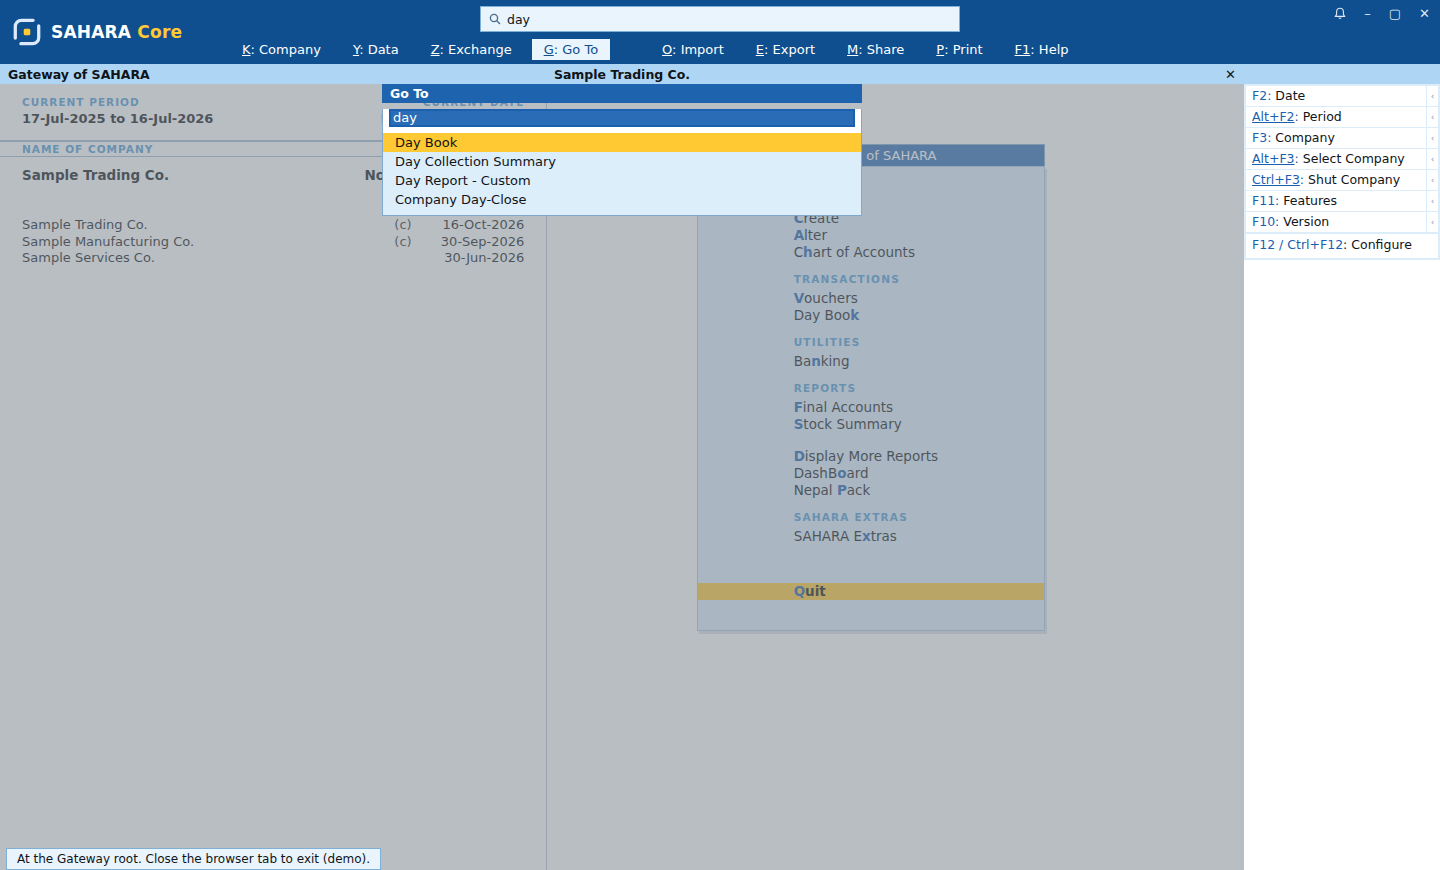Open the F1: Help menu

[x=1041, y=49]
